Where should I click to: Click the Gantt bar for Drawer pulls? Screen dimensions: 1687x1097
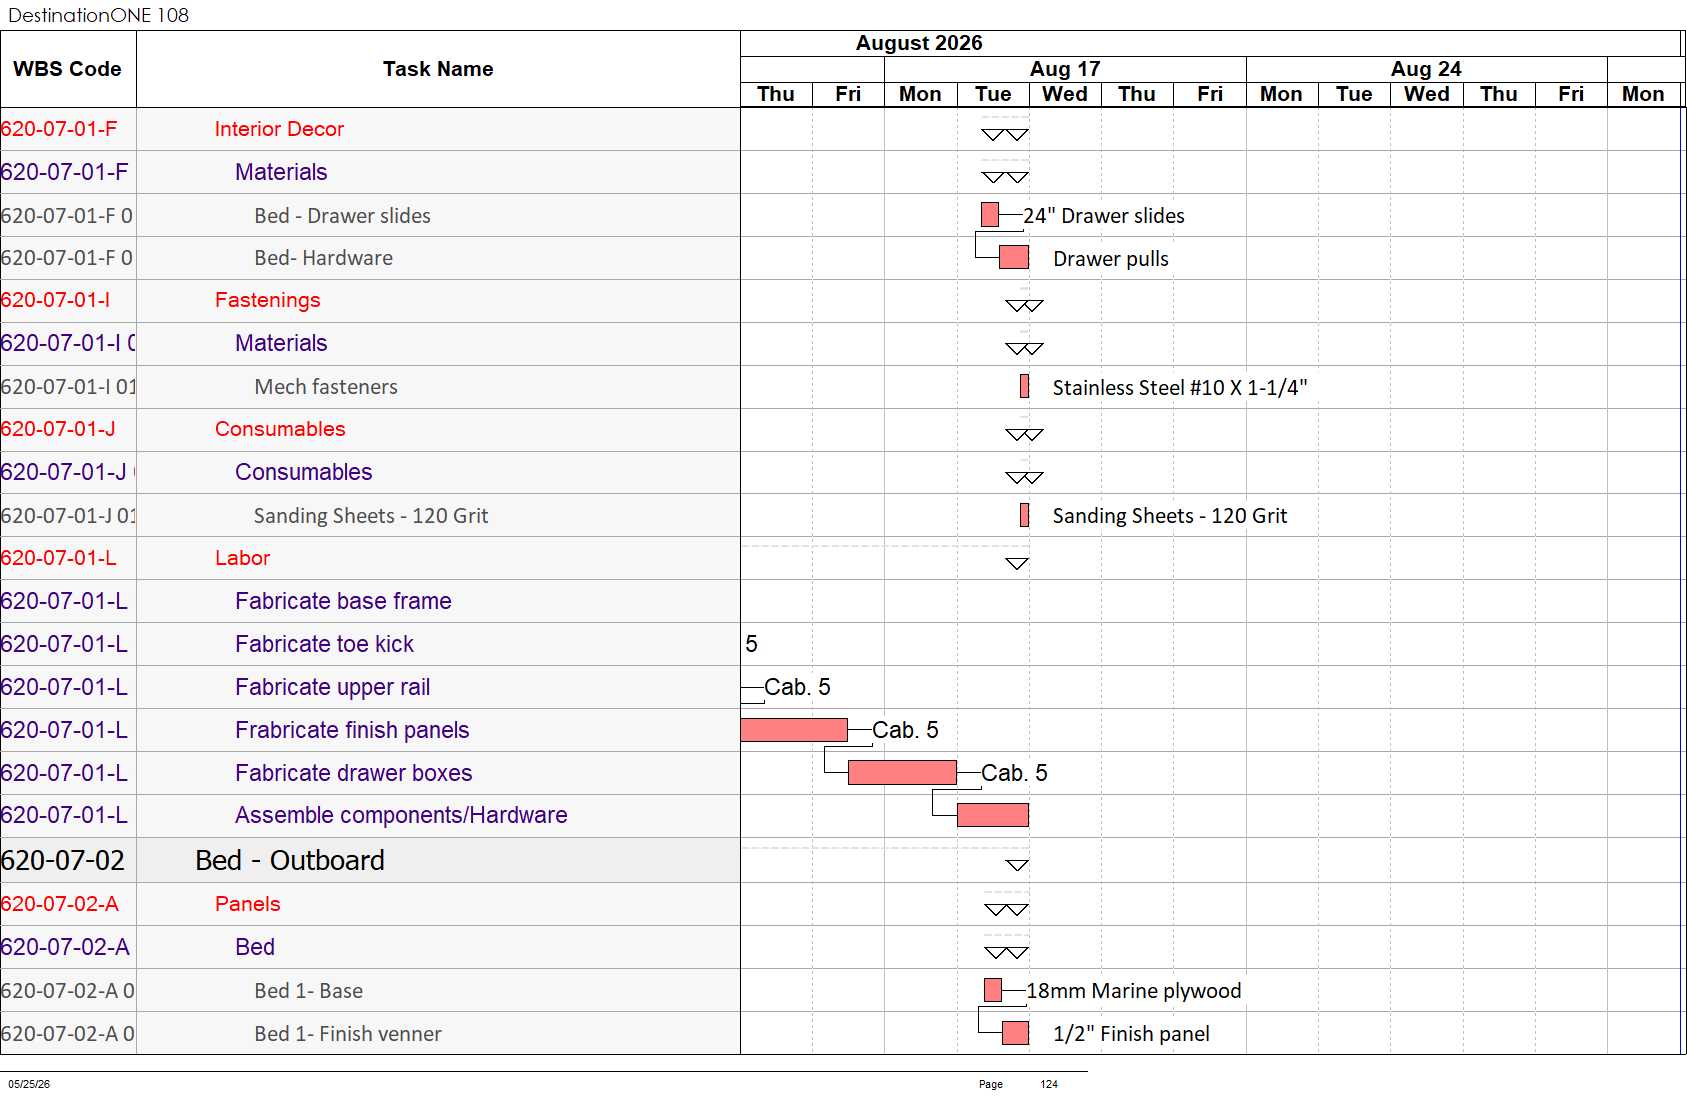pyautogui.click(x=1014, y=257)
